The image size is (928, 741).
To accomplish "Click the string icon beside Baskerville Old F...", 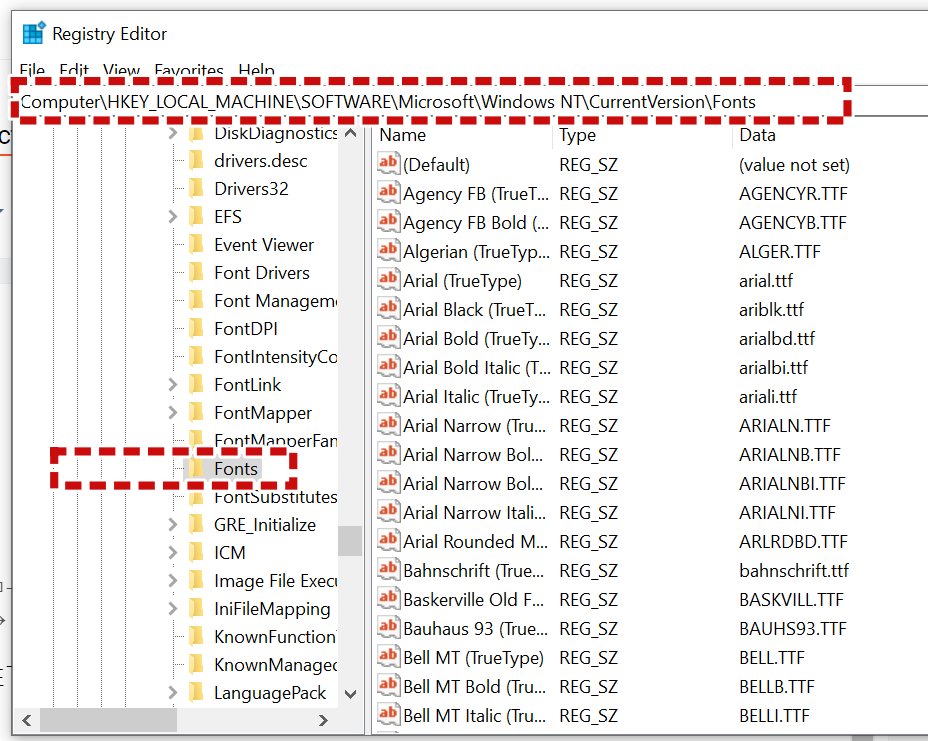I will point(388,598).
